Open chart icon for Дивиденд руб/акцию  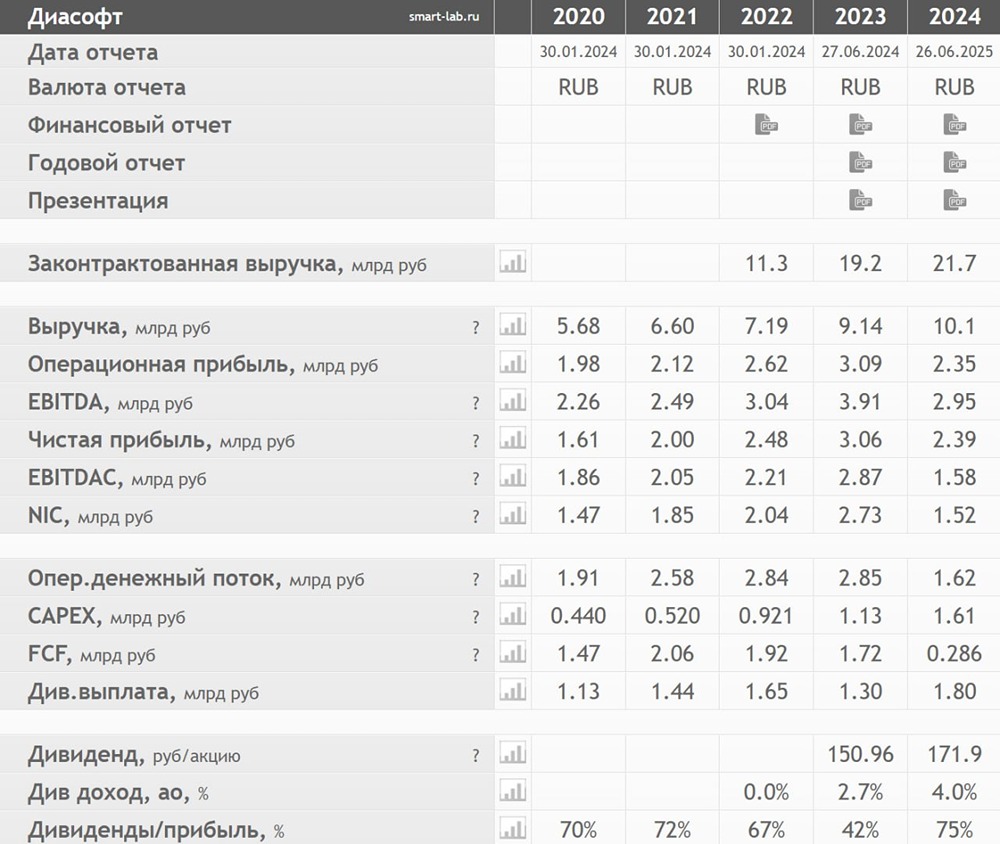pos(513,754)
